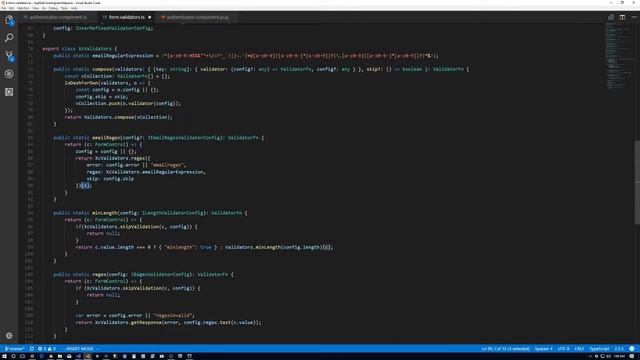
Task: Open the Tasks menu
Action: (64, 8)
